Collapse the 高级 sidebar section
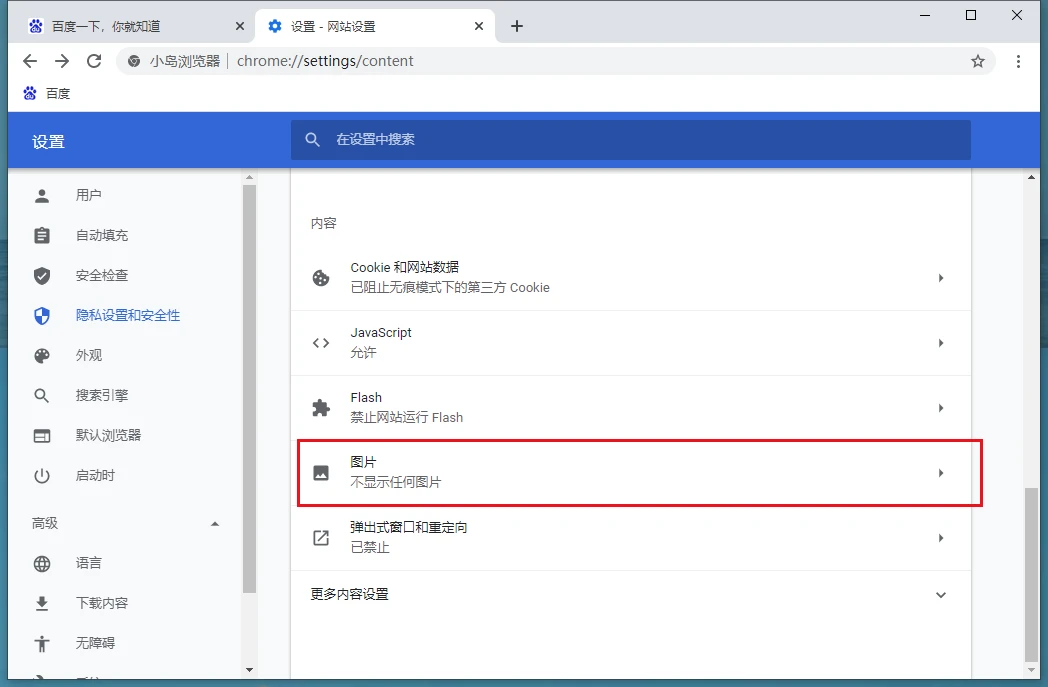The width and height of the screenshot is (1048, 687). pos(214,524)
